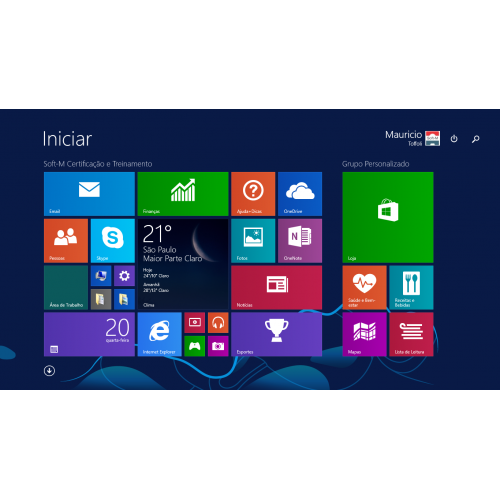500x500 pixels.
Task: Open the folder tile with blue background
Action: [x=124, y=299]
